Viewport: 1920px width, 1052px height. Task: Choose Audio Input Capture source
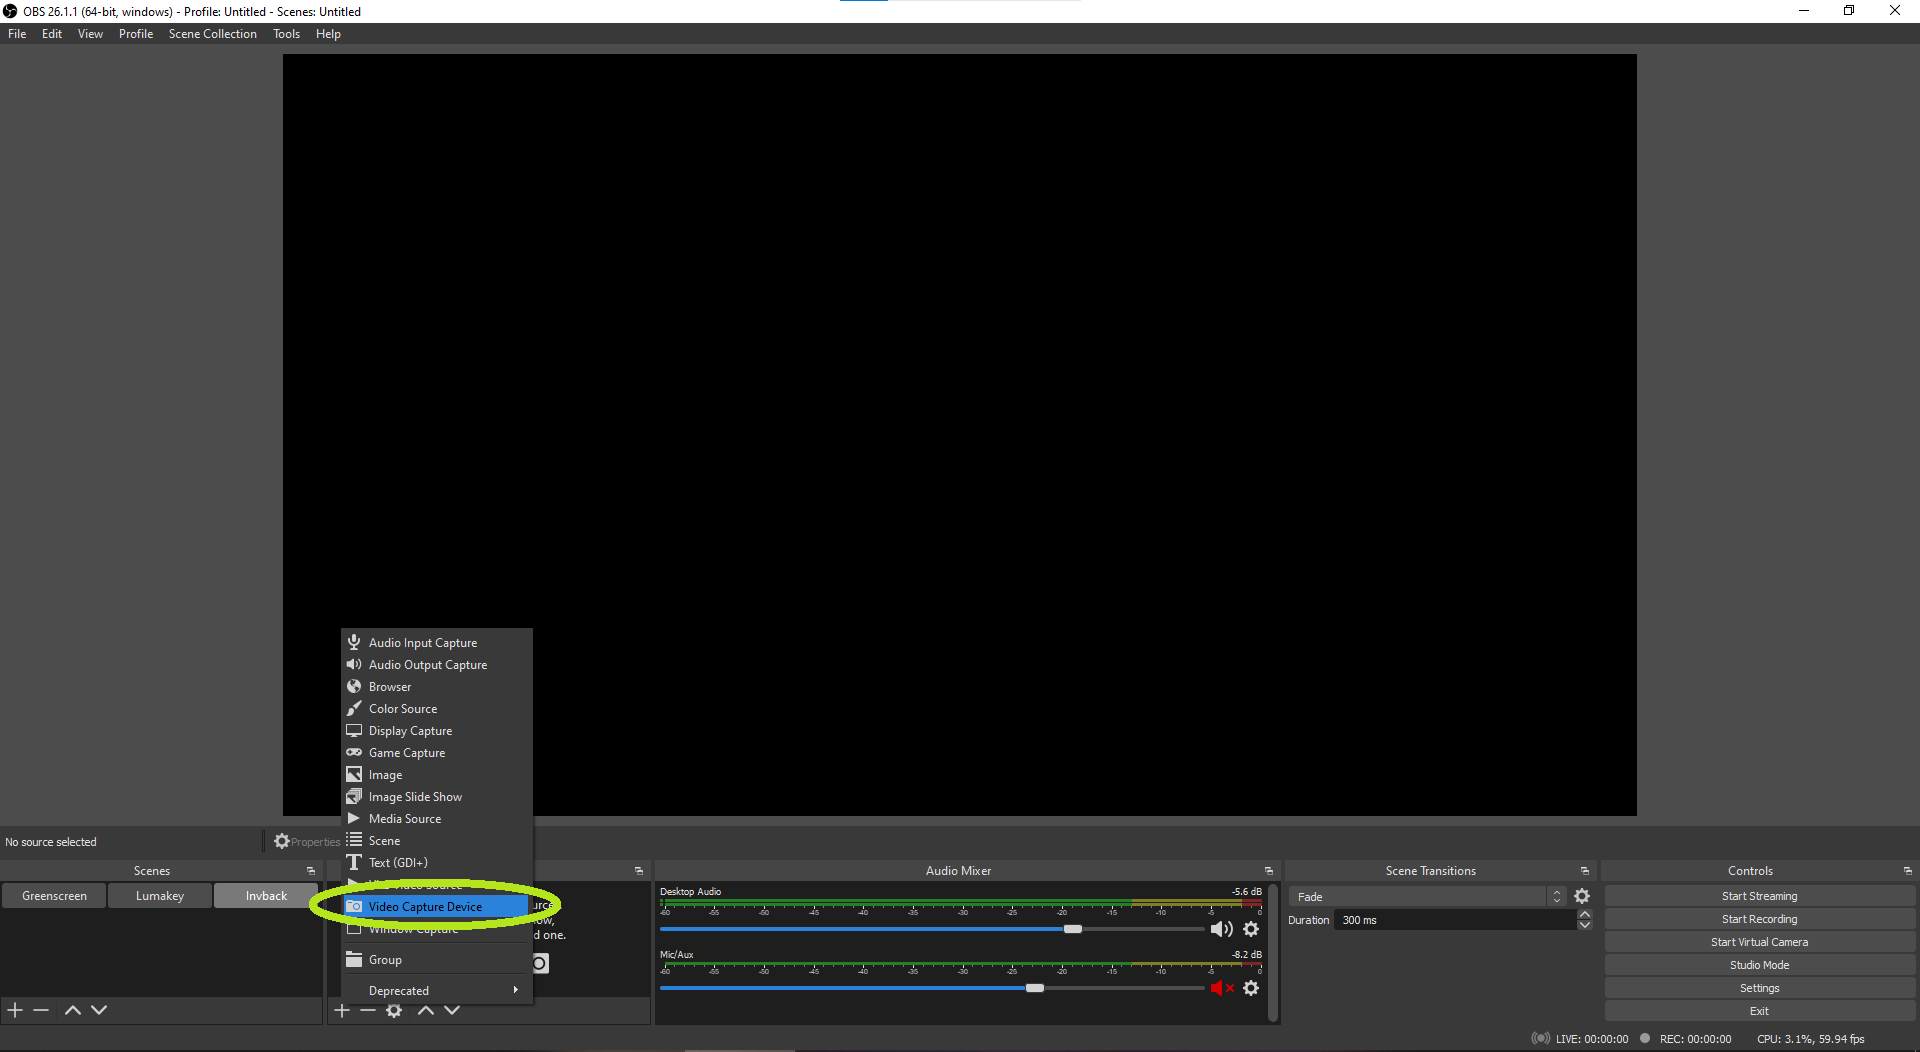(437, 642)
